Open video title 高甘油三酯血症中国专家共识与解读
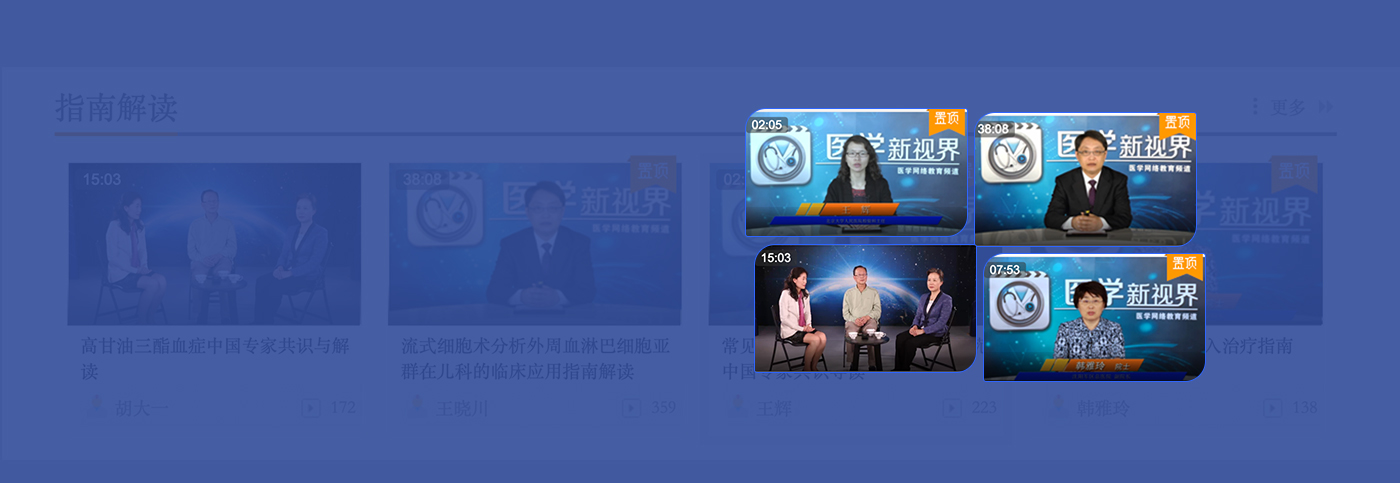 (215, 359)
